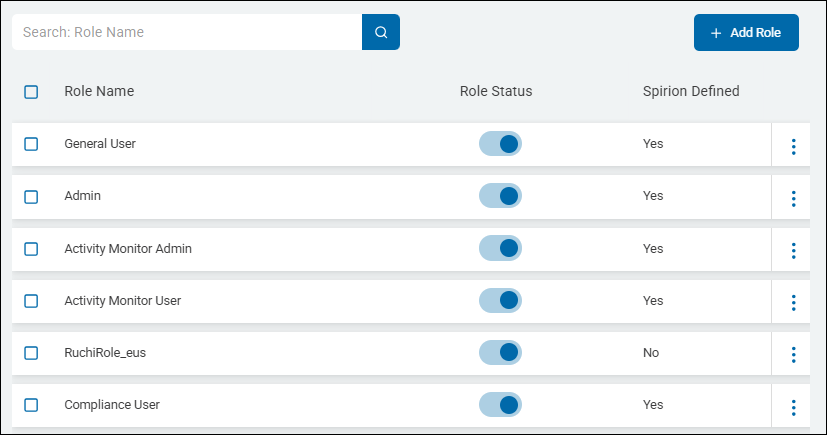Toggle off Compliance User role status

(x=500, y=405)
